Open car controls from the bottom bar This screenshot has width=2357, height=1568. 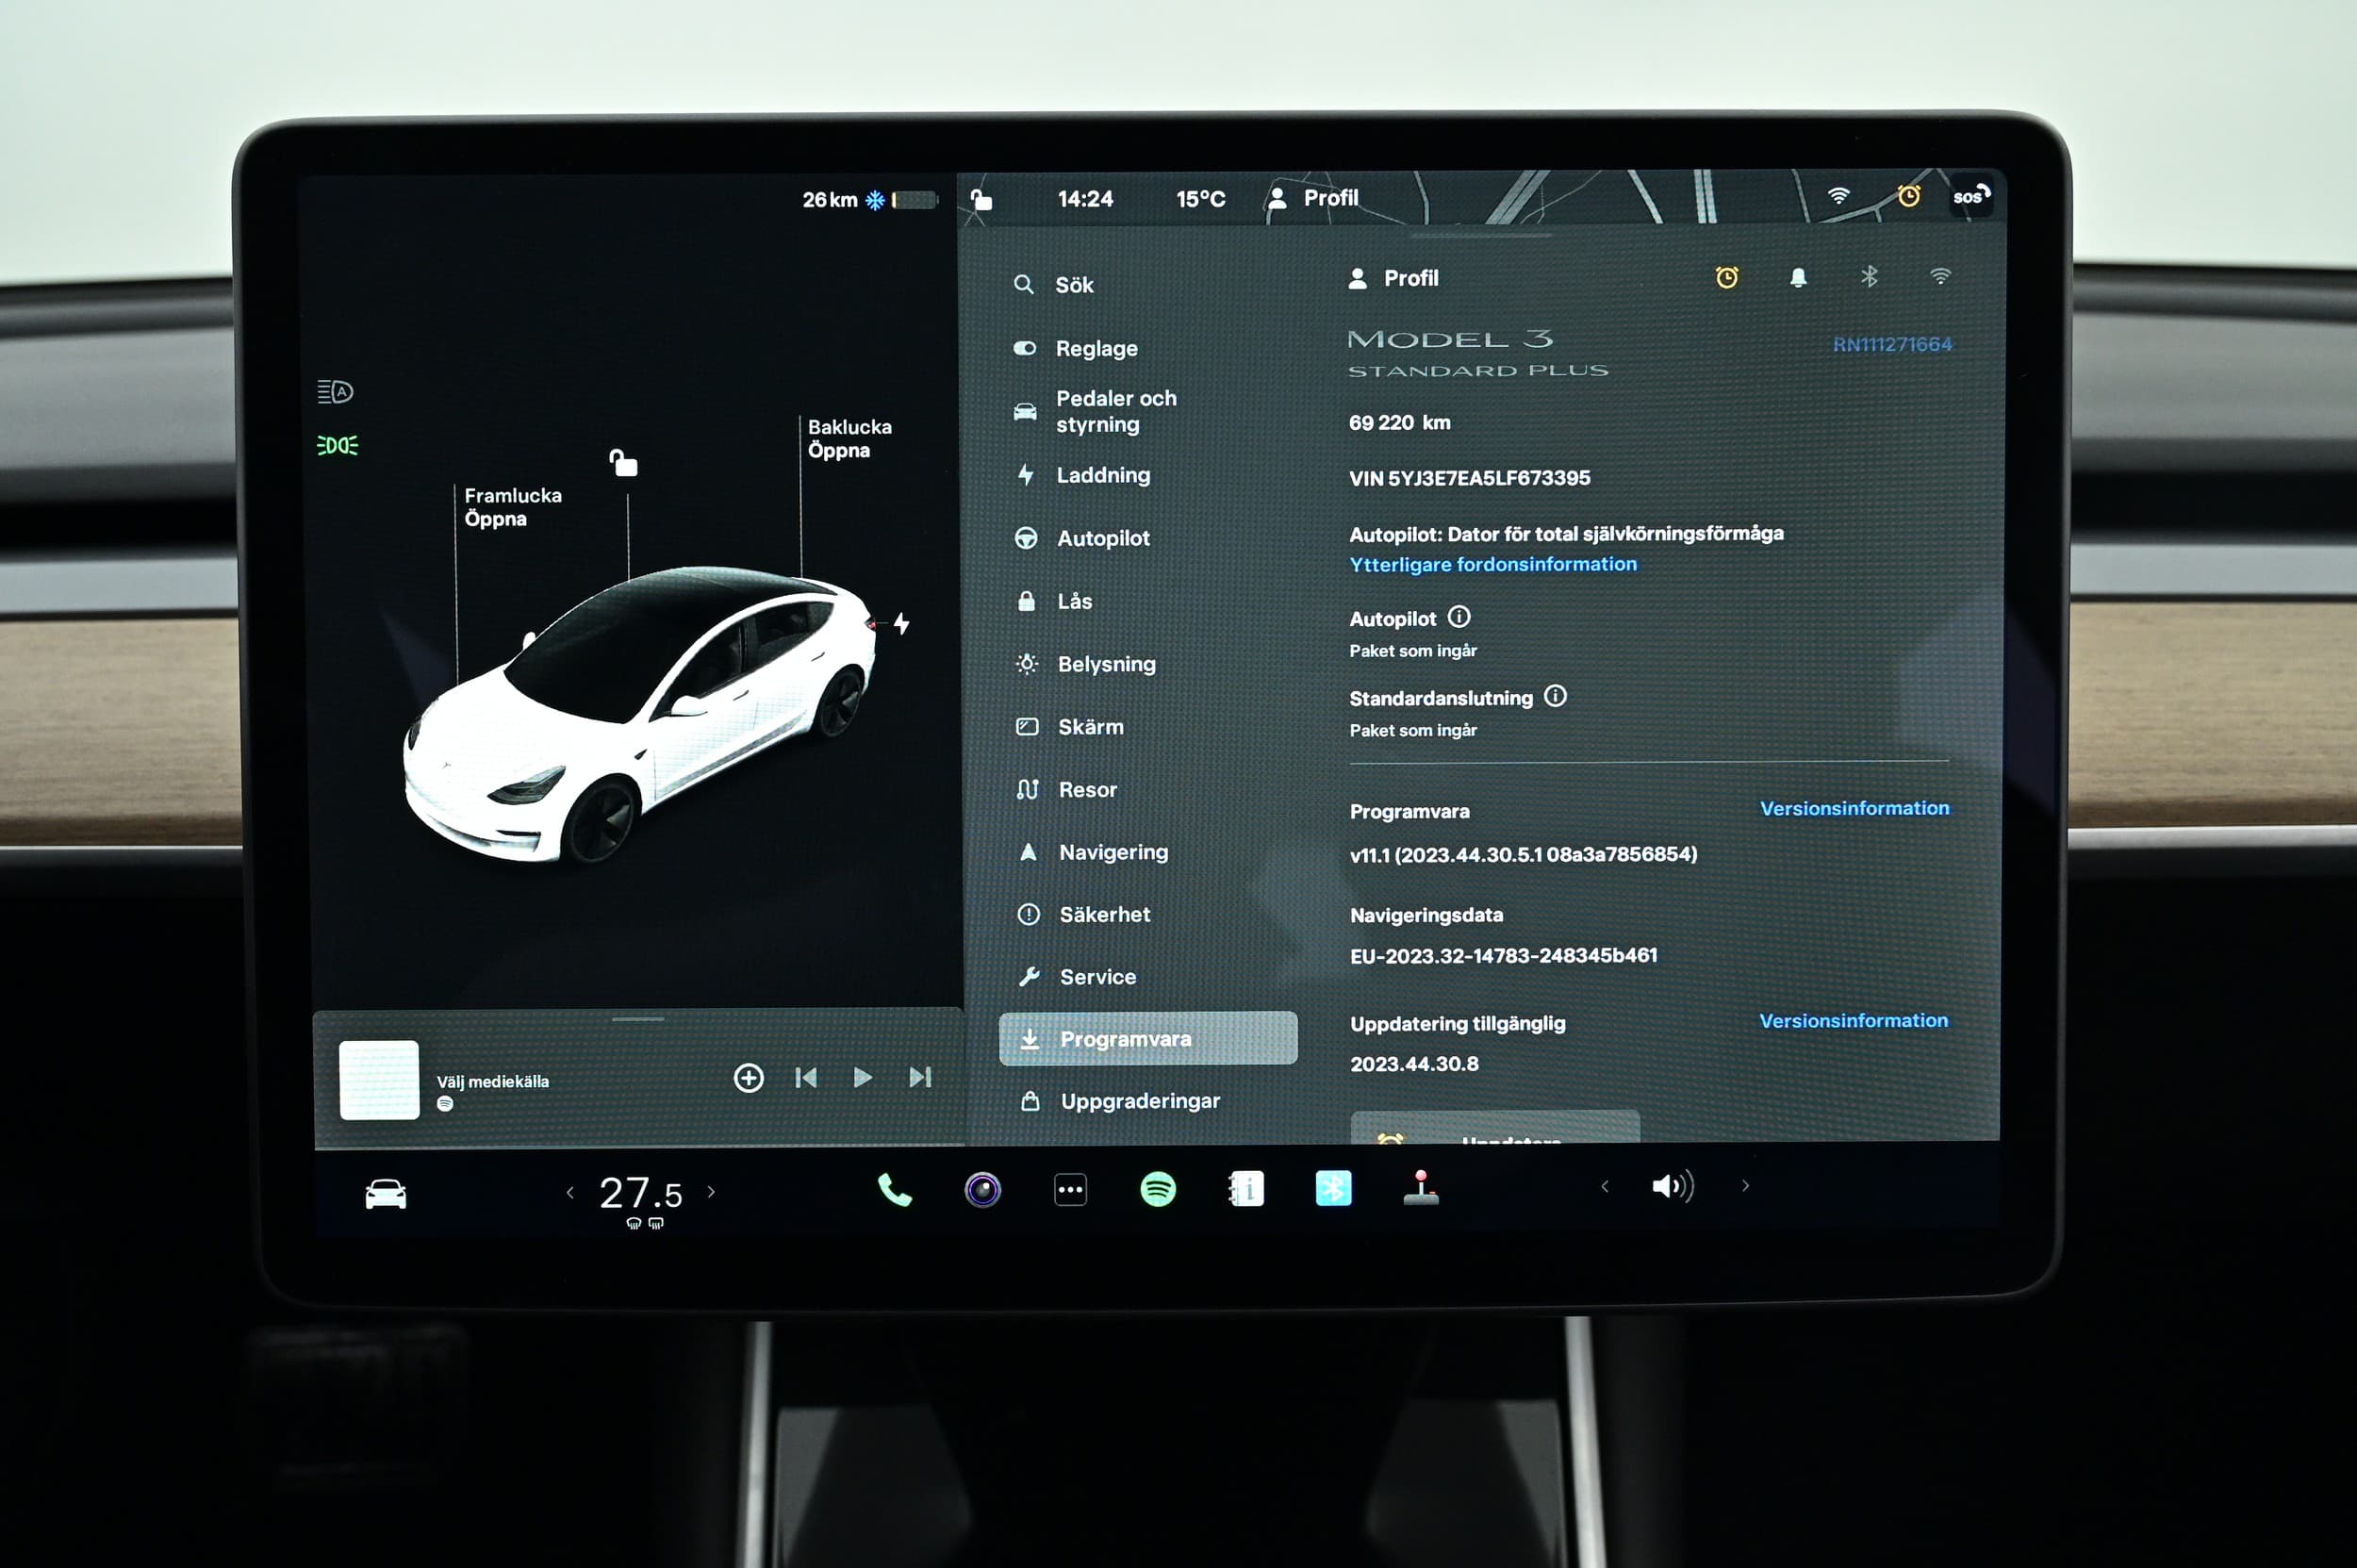[x=386, y=1194]
